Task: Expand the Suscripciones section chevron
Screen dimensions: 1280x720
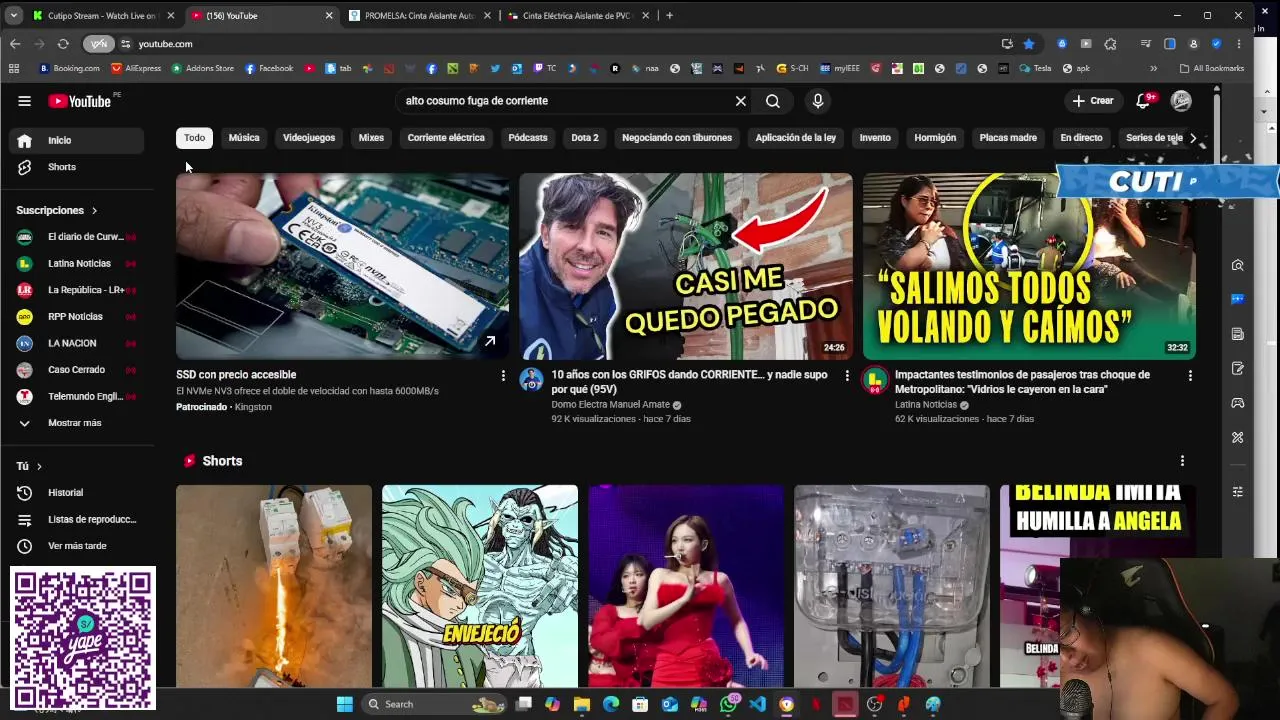Action: pyautogui.click(x=94, y=211)
